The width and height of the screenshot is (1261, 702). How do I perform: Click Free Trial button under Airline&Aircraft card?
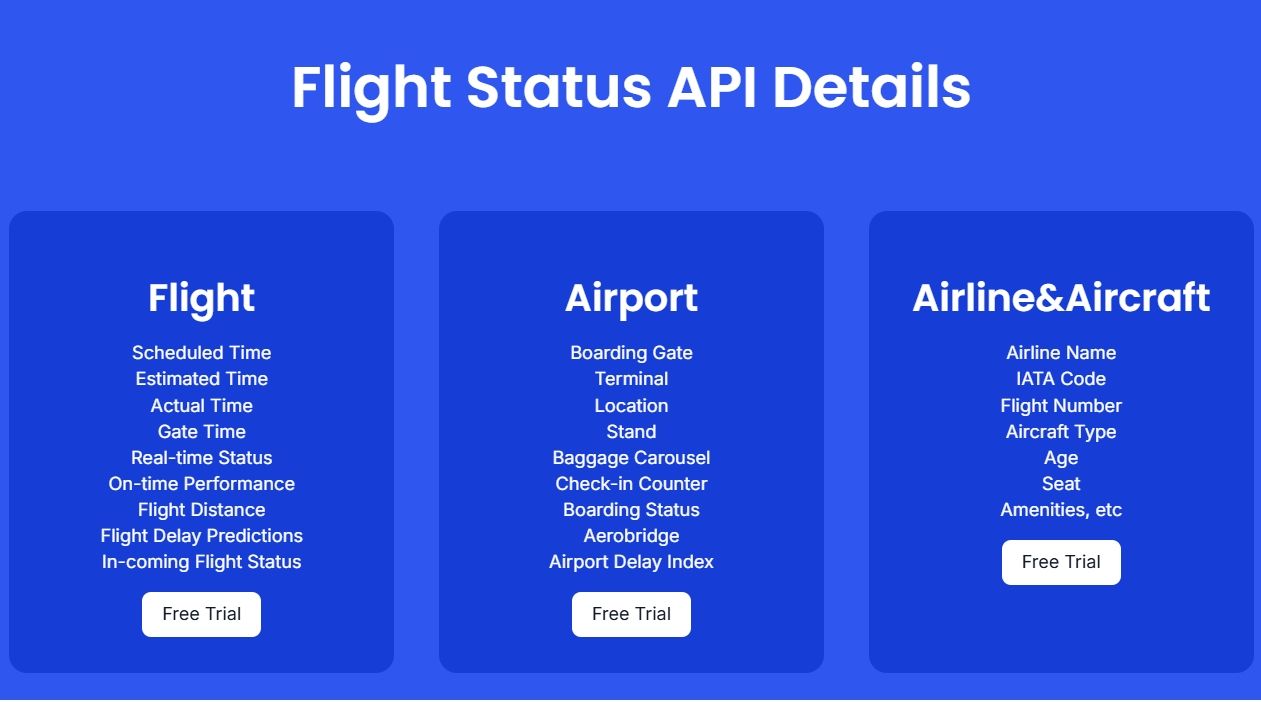(1061, 562)
